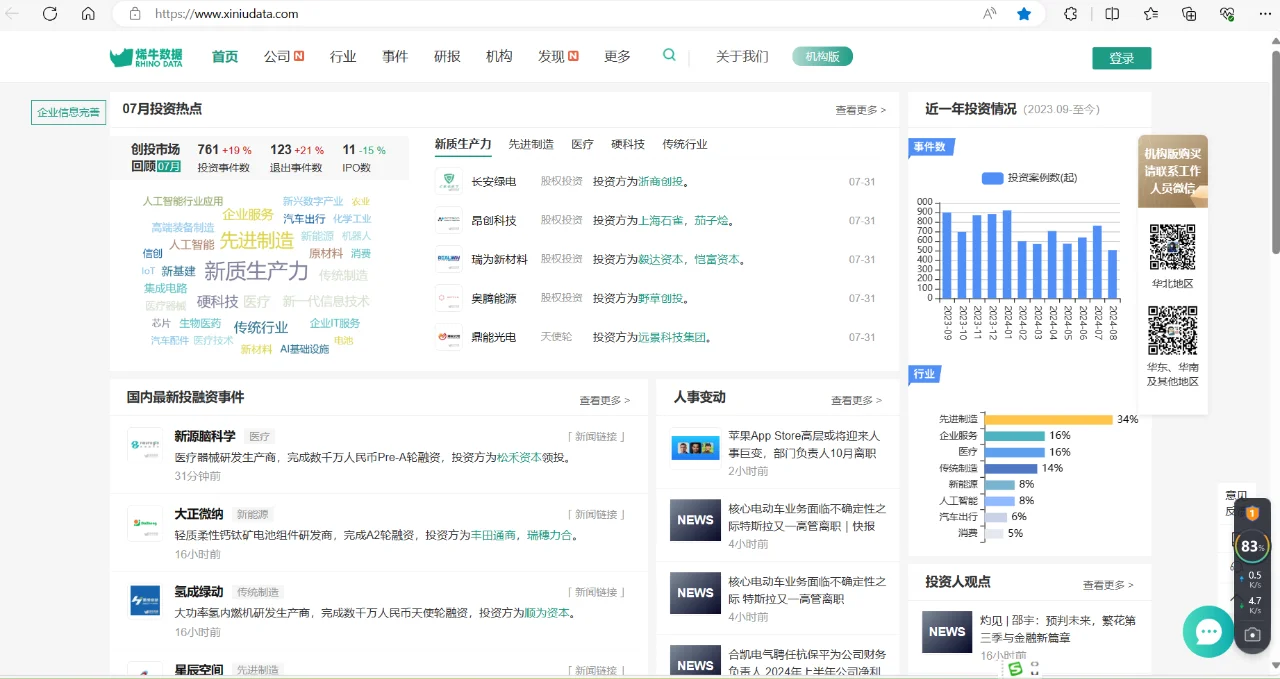The width and height of the screenshot is (1280, 679).
Task: Open the 更多 navigation menu
Action: [x=617, y=57]
